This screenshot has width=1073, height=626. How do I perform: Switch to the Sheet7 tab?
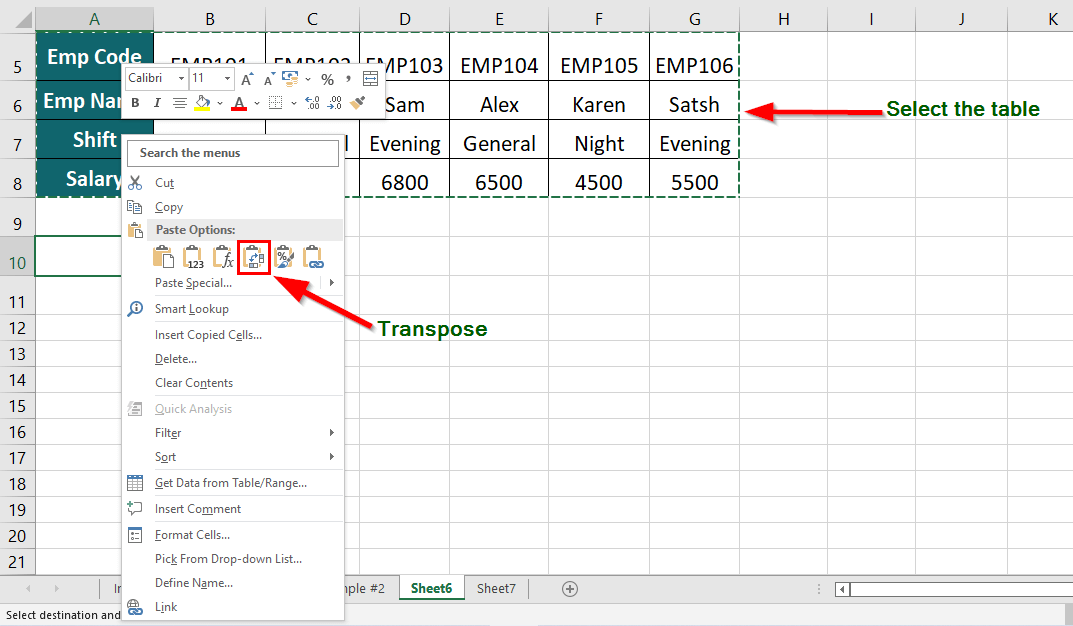click(x=495, y=589)
